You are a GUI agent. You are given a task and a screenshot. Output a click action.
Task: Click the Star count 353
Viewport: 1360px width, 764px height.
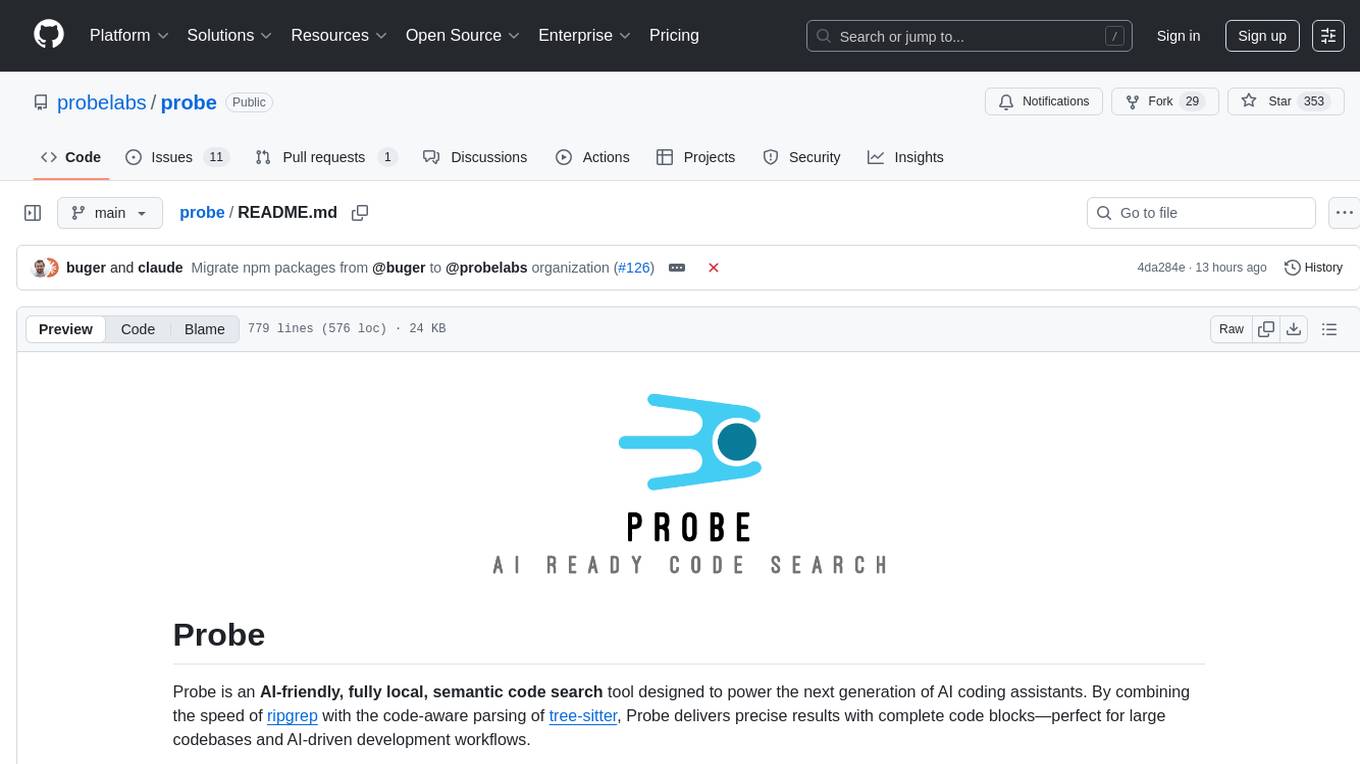1313,102
